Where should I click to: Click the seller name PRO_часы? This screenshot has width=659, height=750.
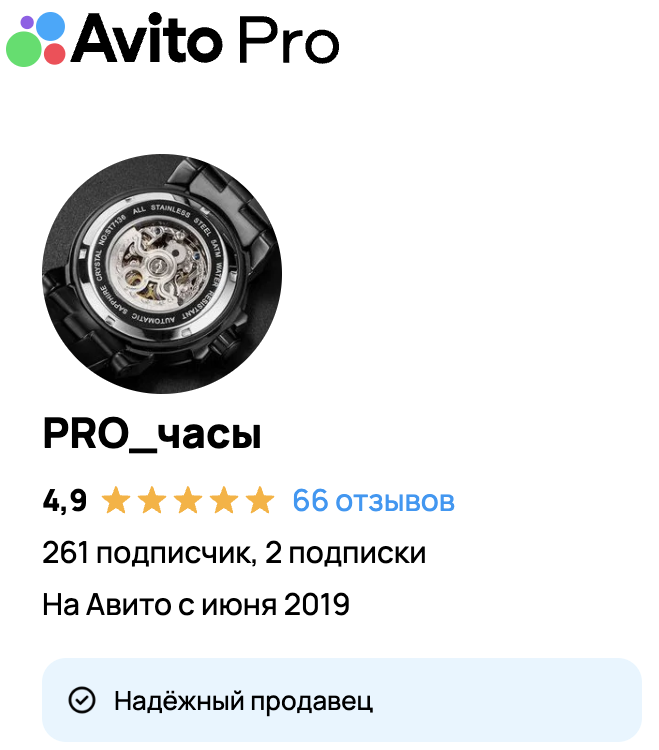tap(152, 434)
